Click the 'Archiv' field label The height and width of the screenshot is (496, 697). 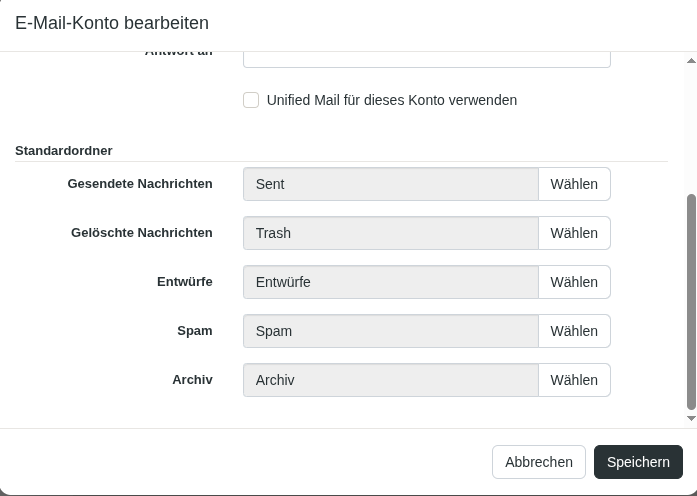192,380
